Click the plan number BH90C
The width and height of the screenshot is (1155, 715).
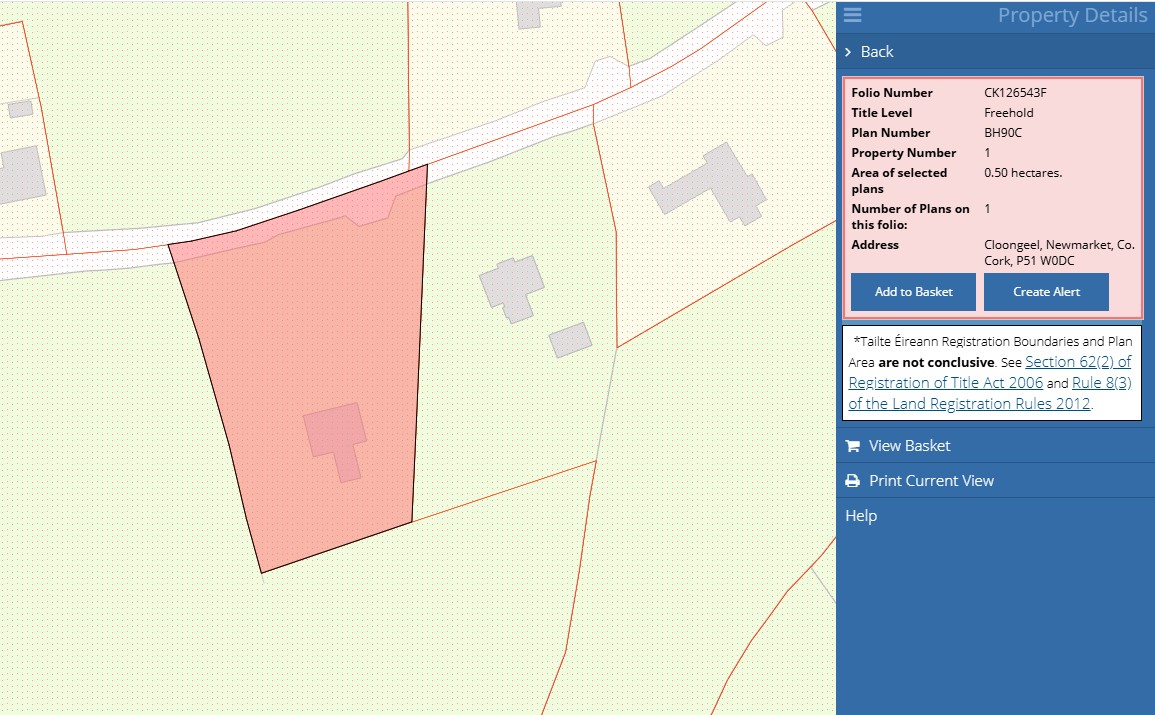[x=1001, y=133]
